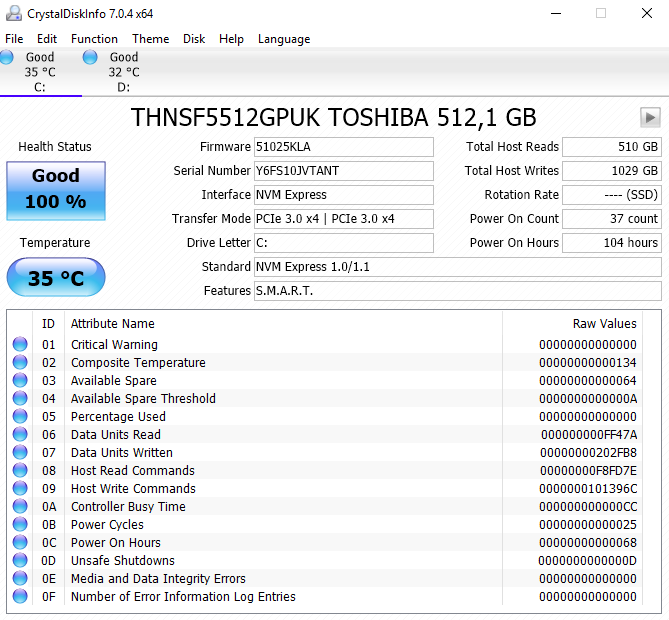Close the CrystalDiskInfo window
Image resolution: width=669 pixels, height=620 pixels.
[647, 14]
